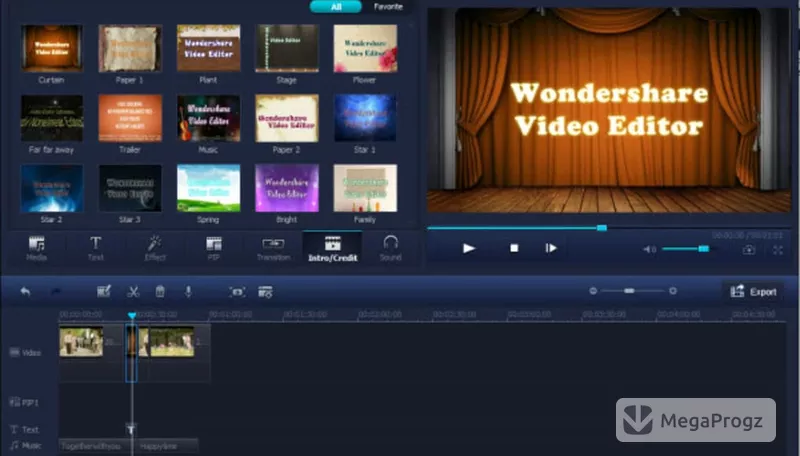
Task: Click the preview video canvas
Action: (609, 110)
